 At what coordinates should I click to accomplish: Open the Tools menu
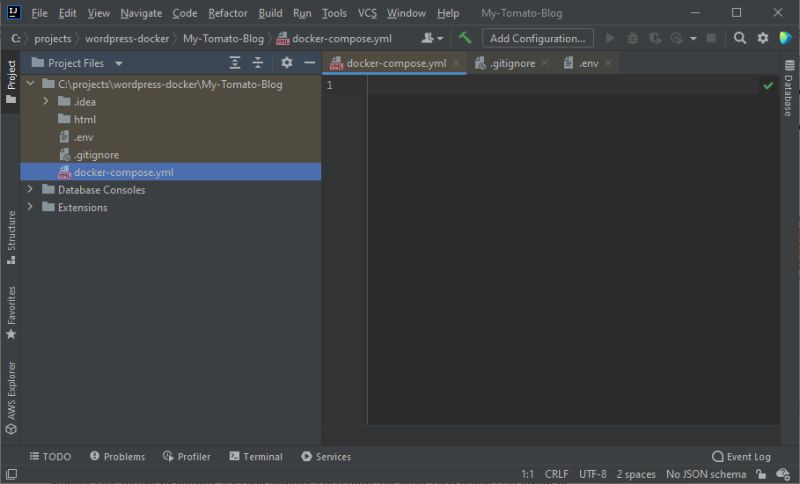[x=334, y=13]
